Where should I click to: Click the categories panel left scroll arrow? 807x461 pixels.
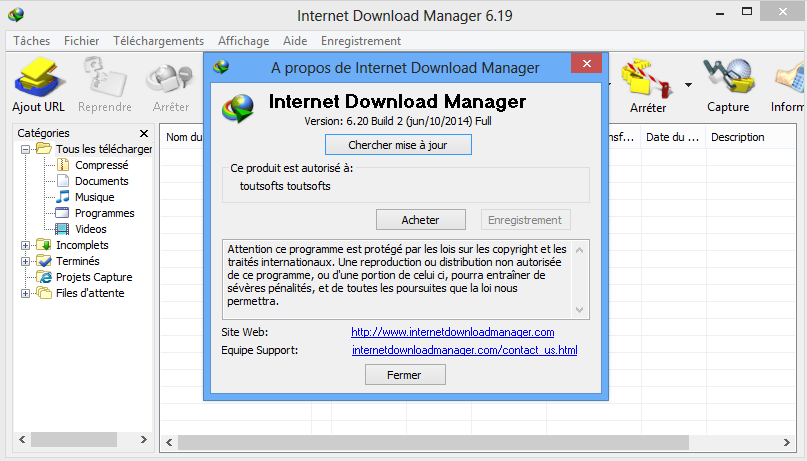[22, 439]
